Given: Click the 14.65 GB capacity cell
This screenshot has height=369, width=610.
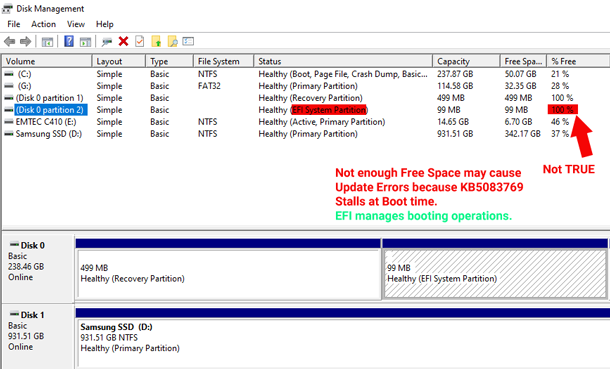Looking at the screenshot, I should tap(453, 122).
